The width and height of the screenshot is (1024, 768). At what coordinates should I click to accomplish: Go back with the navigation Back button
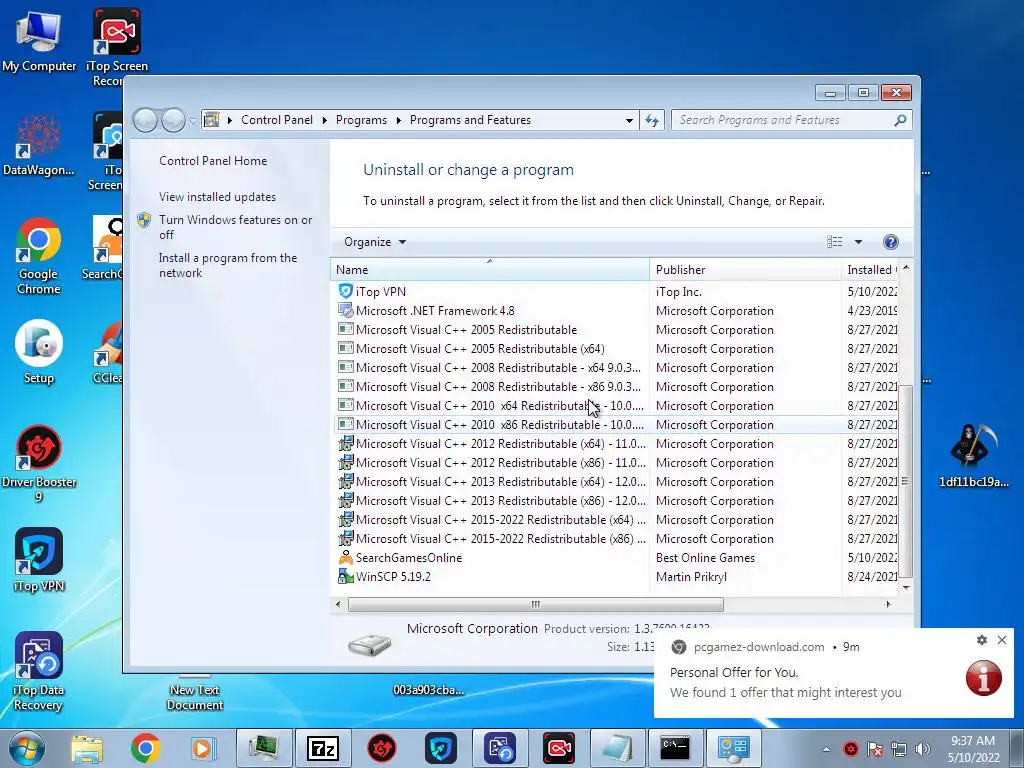[145, 120]
